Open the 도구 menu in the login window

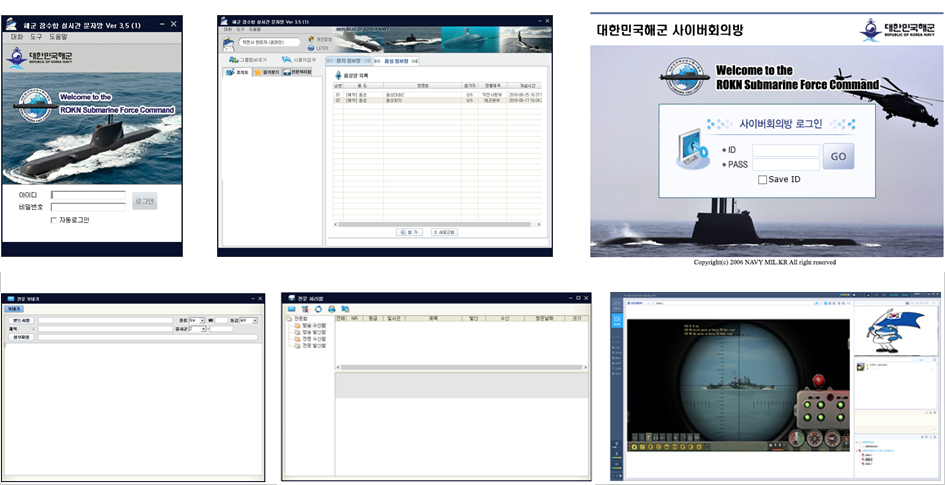[x=36, y=37]
